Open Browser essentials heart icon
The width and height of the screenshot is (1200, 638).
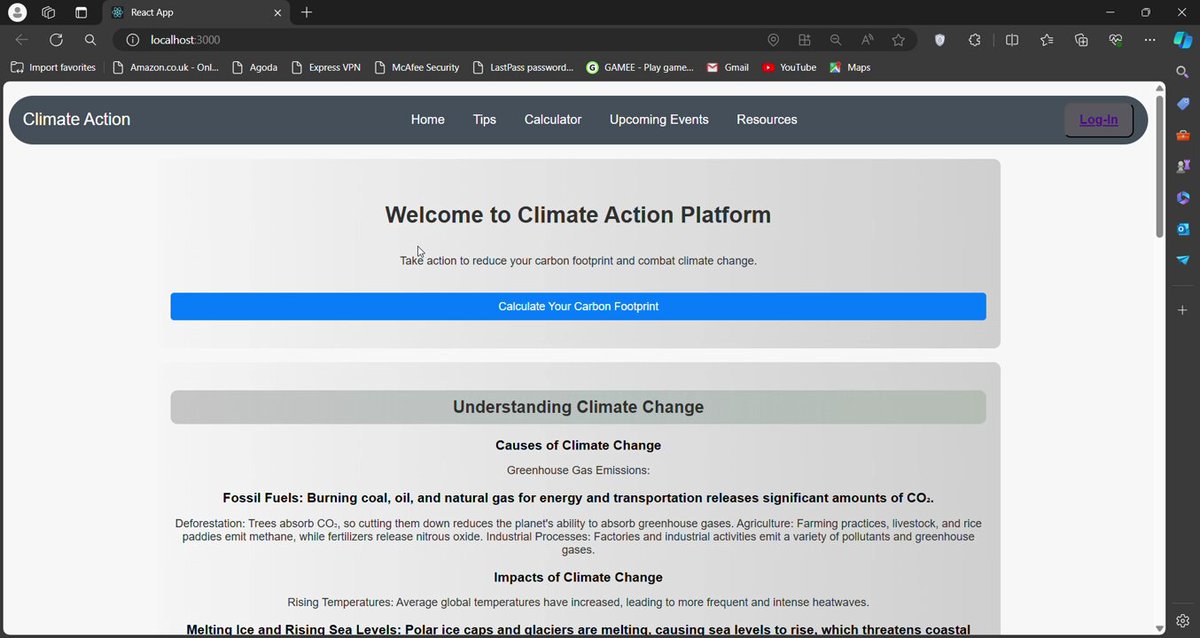(x=1116, y=40)
